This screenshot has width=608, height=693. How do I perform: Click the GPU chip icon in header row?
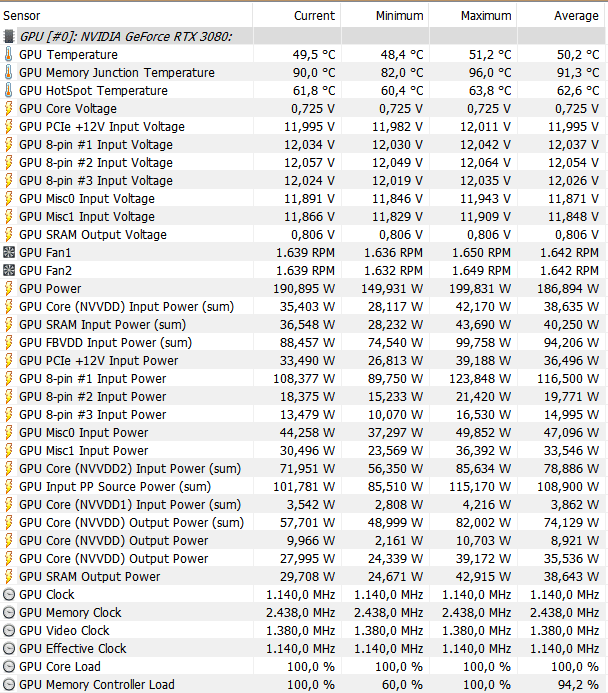click(8, 36)
